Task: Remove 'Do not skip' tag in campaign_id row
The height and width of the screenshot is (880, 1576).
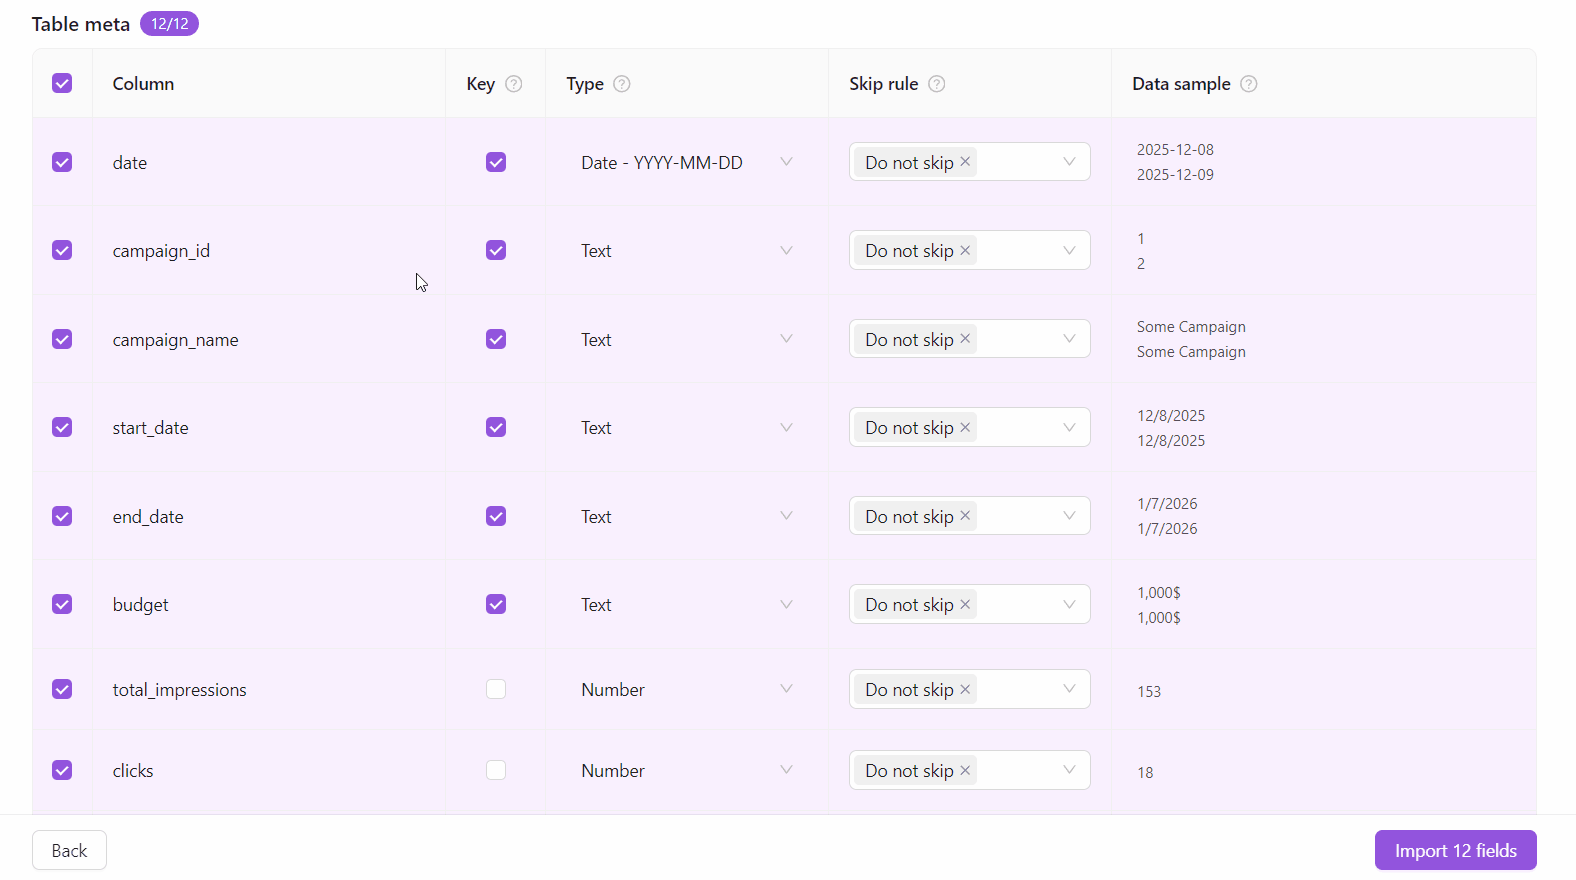Action: [965, 250]
